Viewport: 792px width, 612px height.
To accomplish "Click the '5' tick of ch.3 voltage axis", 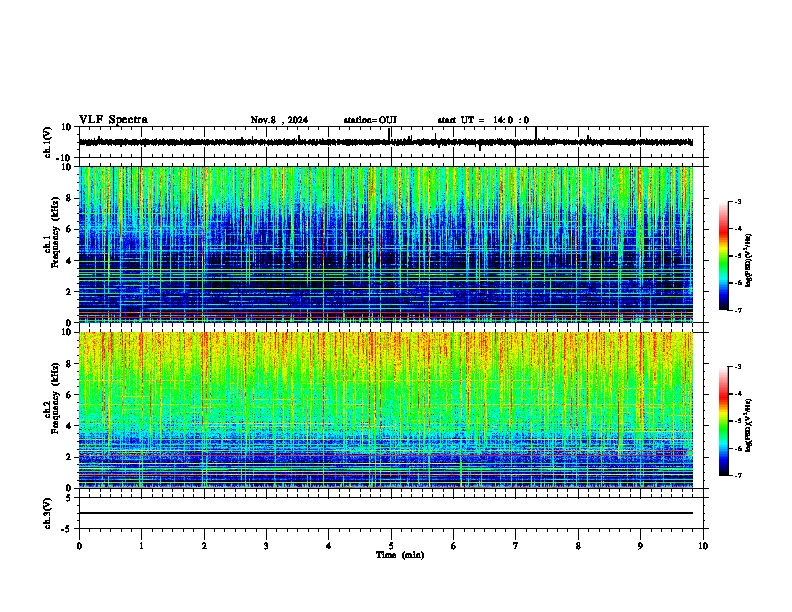I will 69,498.
